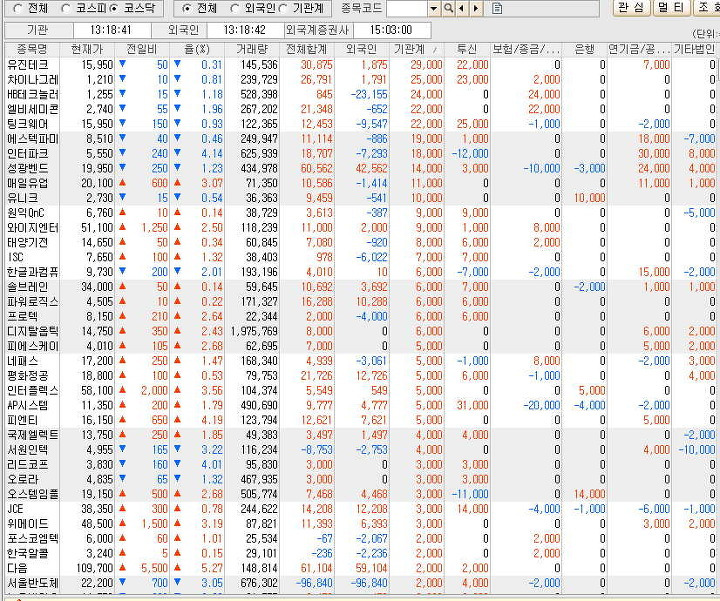Select stock row 와이지엔터

coord(360,228)
